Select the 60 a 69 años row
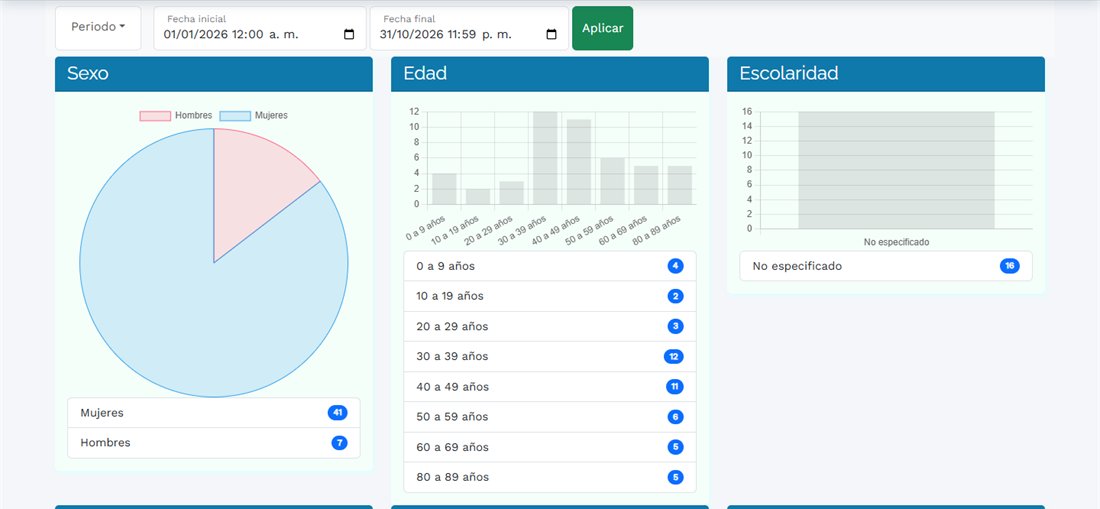Screen dimensions: 1100x509 point(550,447)
